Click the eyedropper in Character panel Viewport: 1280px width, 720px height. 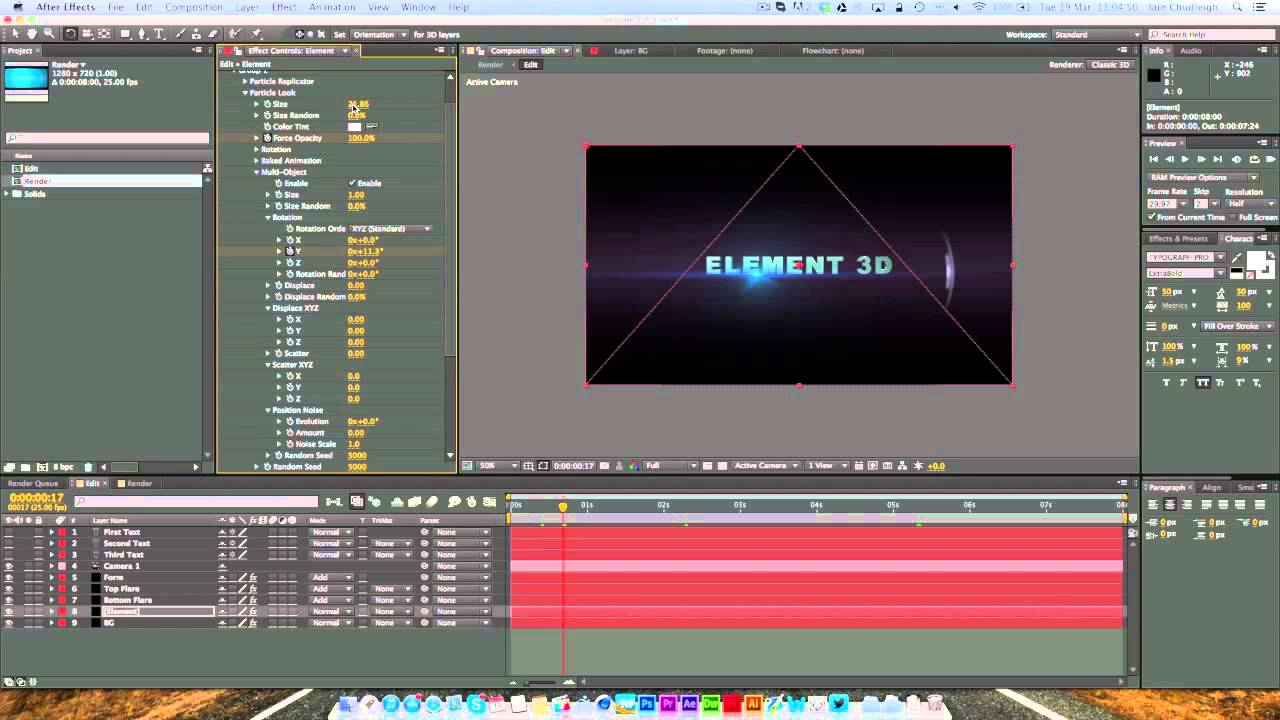pyautogui.click(x=1237, y=258)
